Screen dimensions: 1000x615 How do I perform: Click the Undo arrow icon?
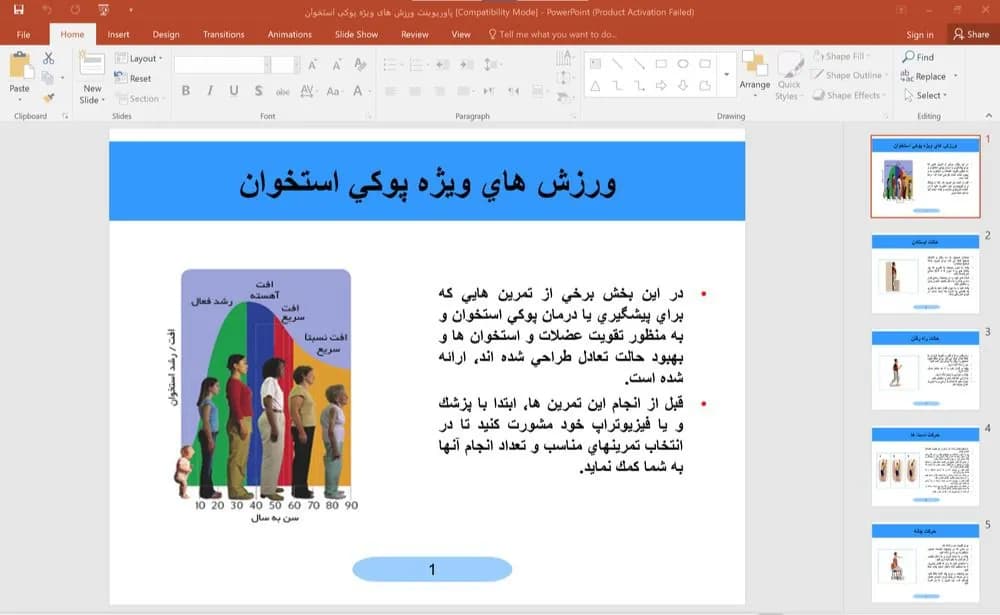(47, 10)
